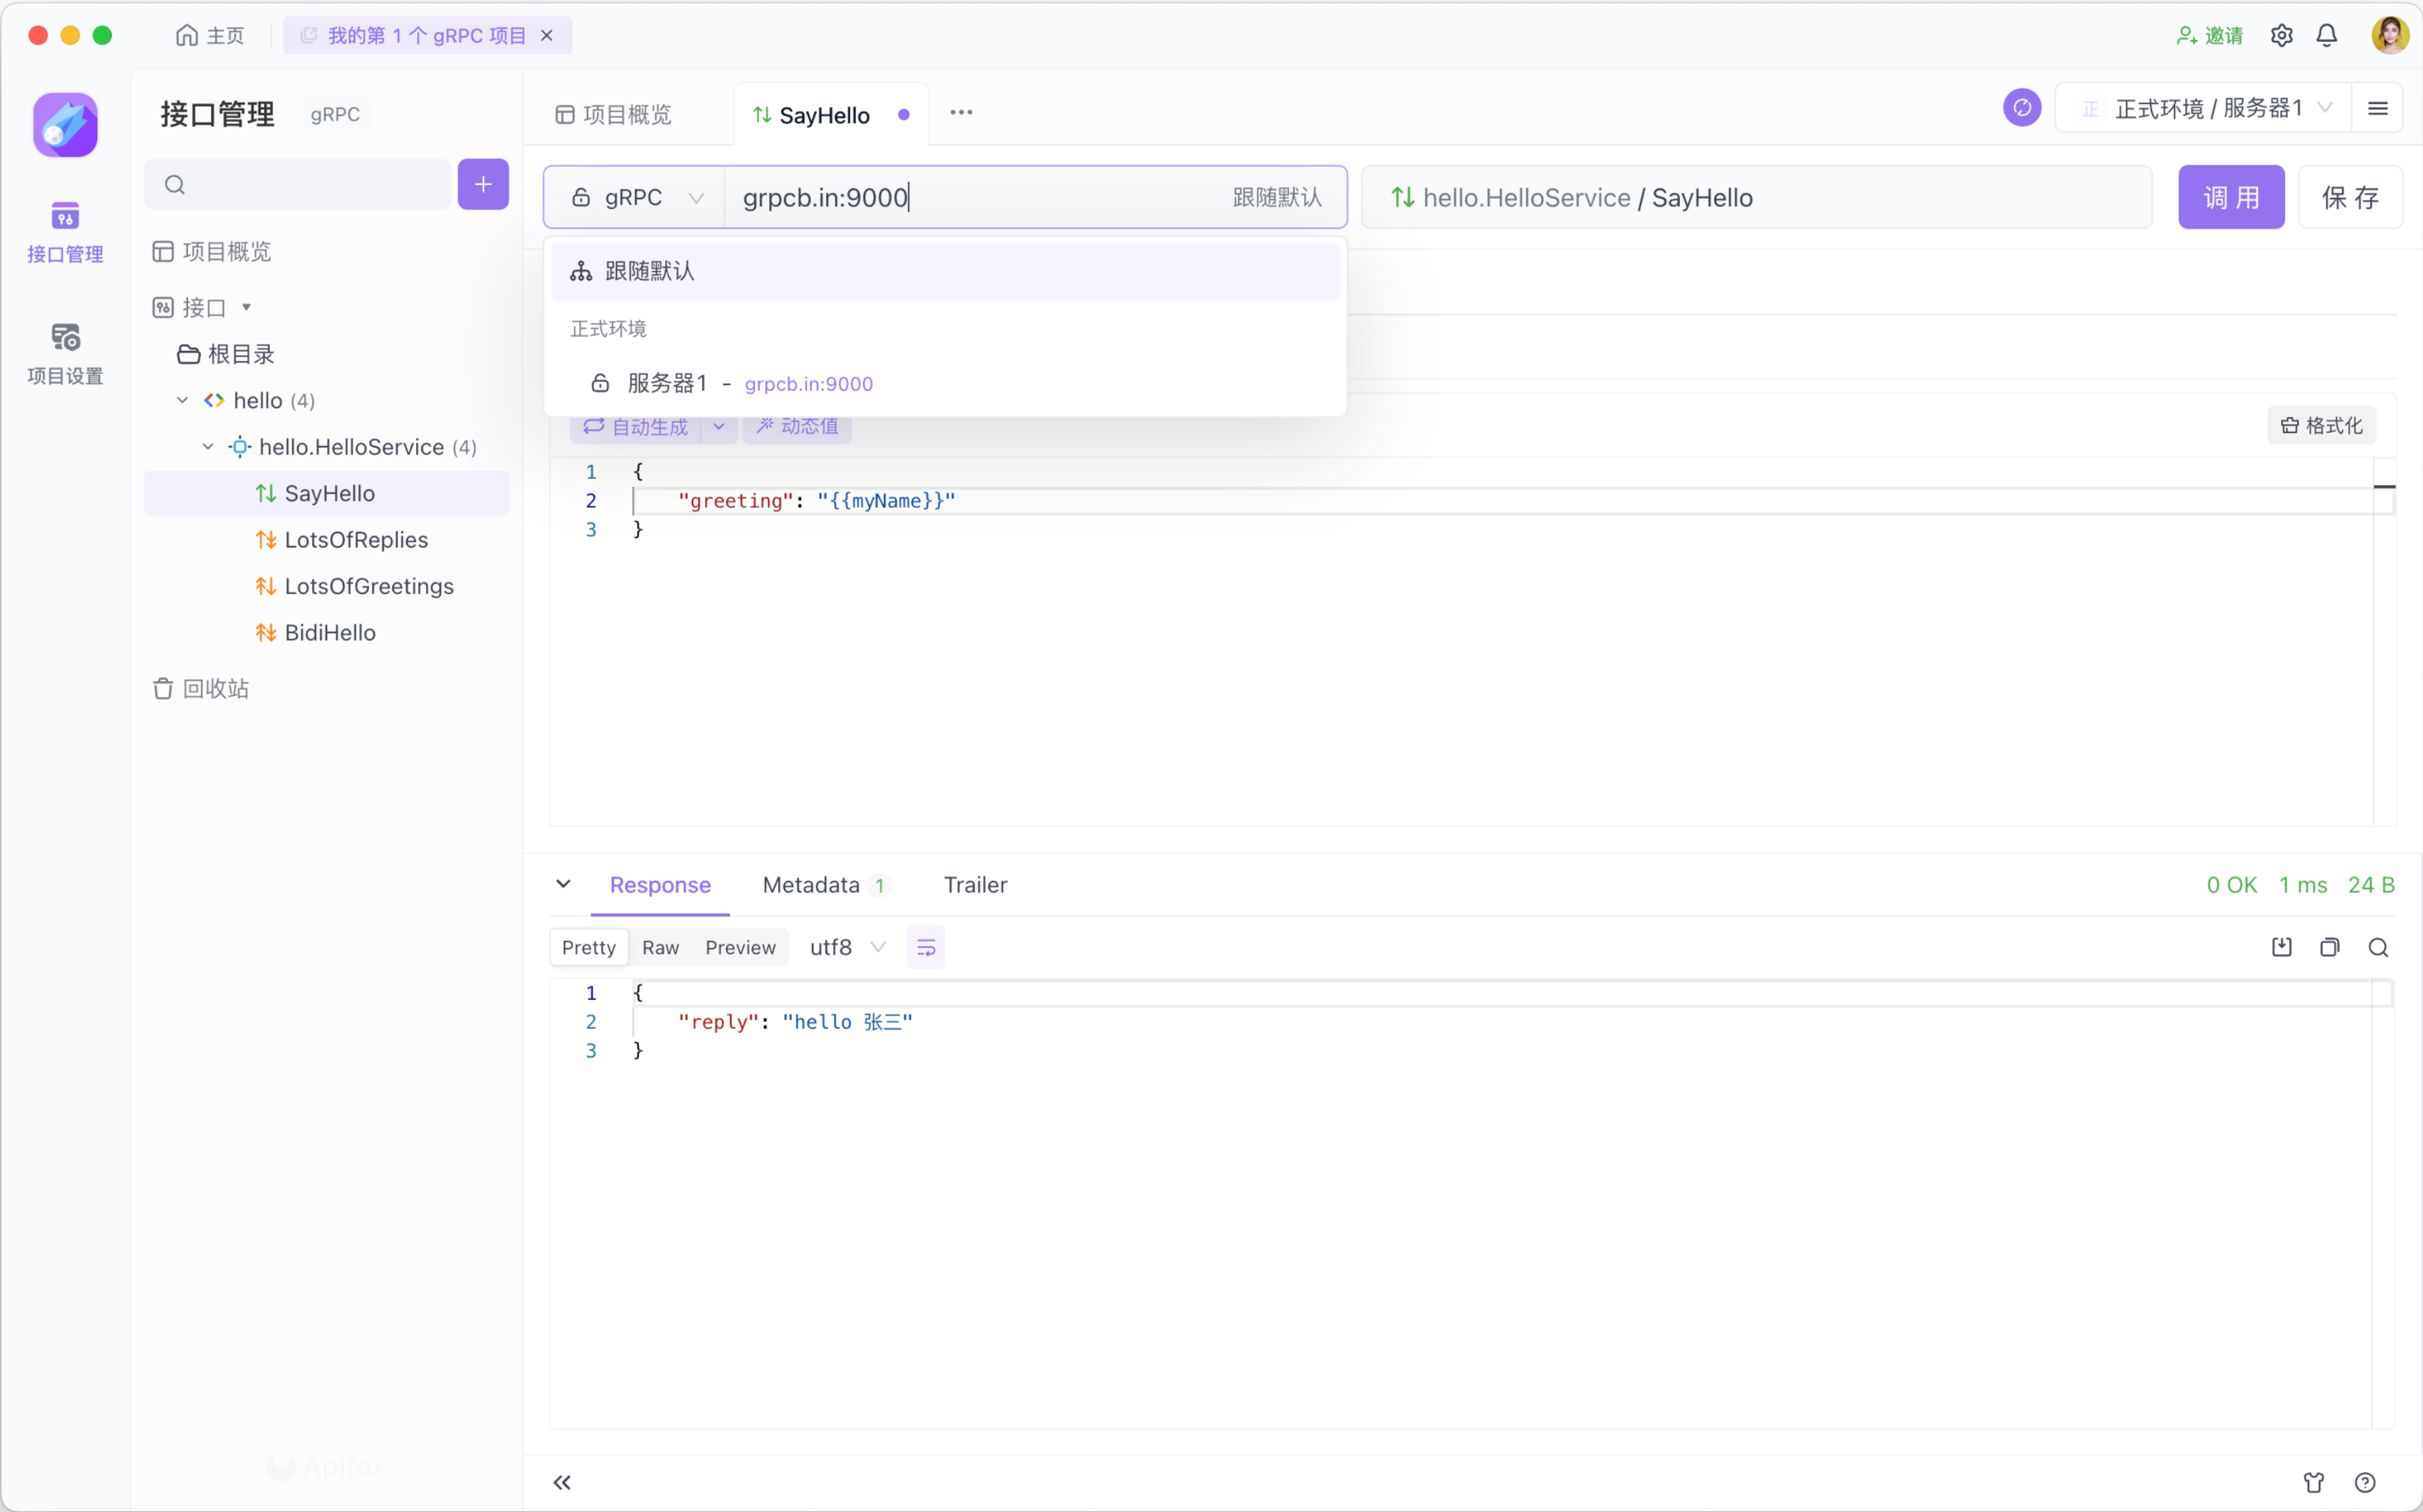Switch response view to Raw
The height and width of the screenshot is (1512, 2423).
pyautogui.click(x=660, y=947)
